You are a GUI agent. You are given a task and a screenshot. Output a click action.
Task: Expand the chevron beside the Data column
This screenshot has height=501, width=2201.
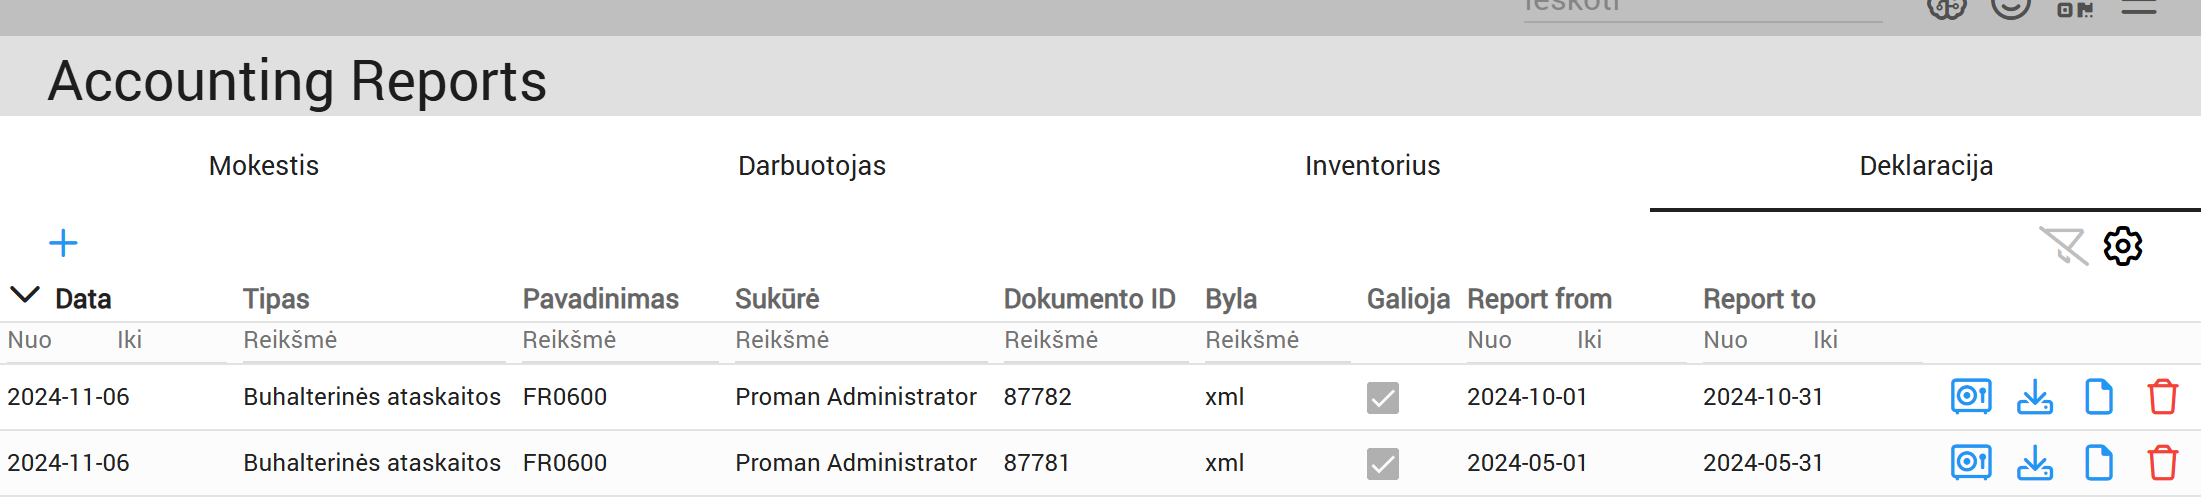(24, 296)
